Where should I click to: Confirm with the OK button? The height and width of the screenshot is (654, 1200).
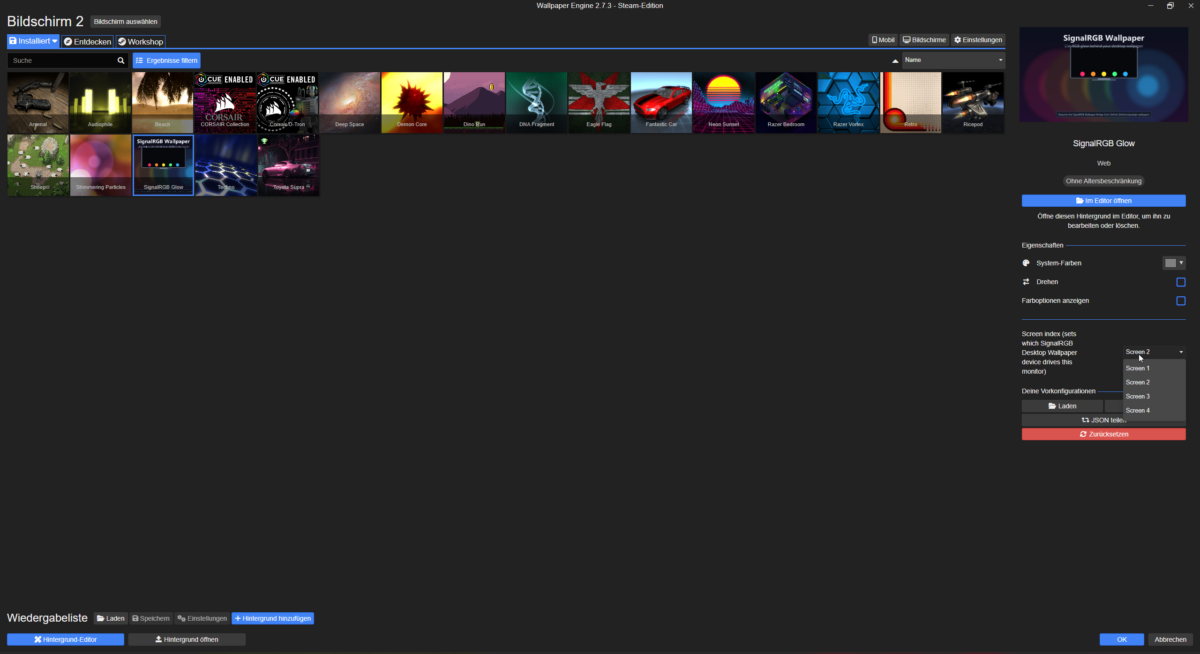(x=1122, y=639)
